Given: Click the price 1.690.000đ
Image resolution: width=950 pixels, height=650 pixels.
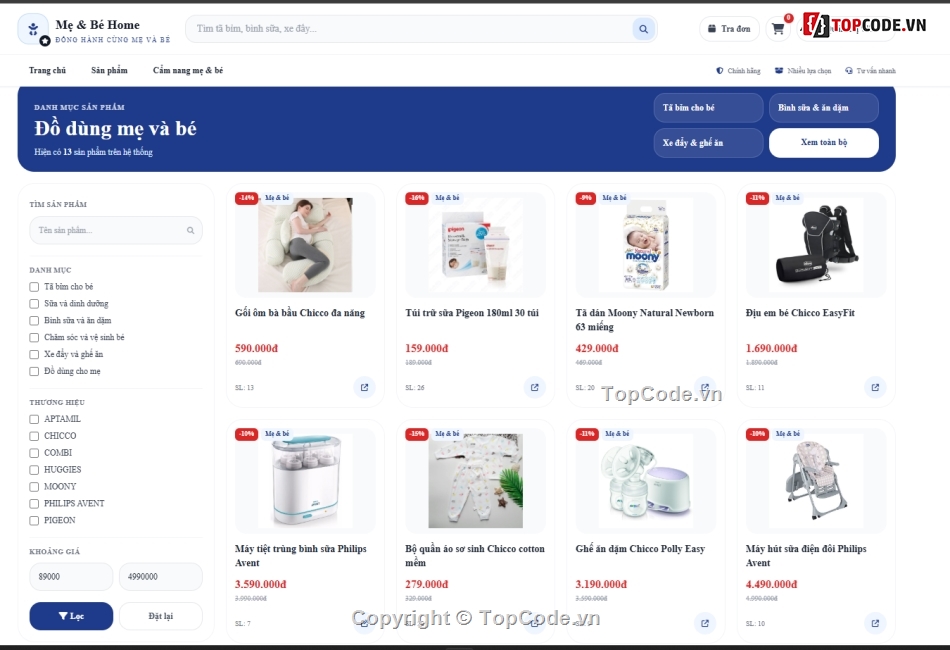Looking at the screenshot, I should tap(771, 348).
